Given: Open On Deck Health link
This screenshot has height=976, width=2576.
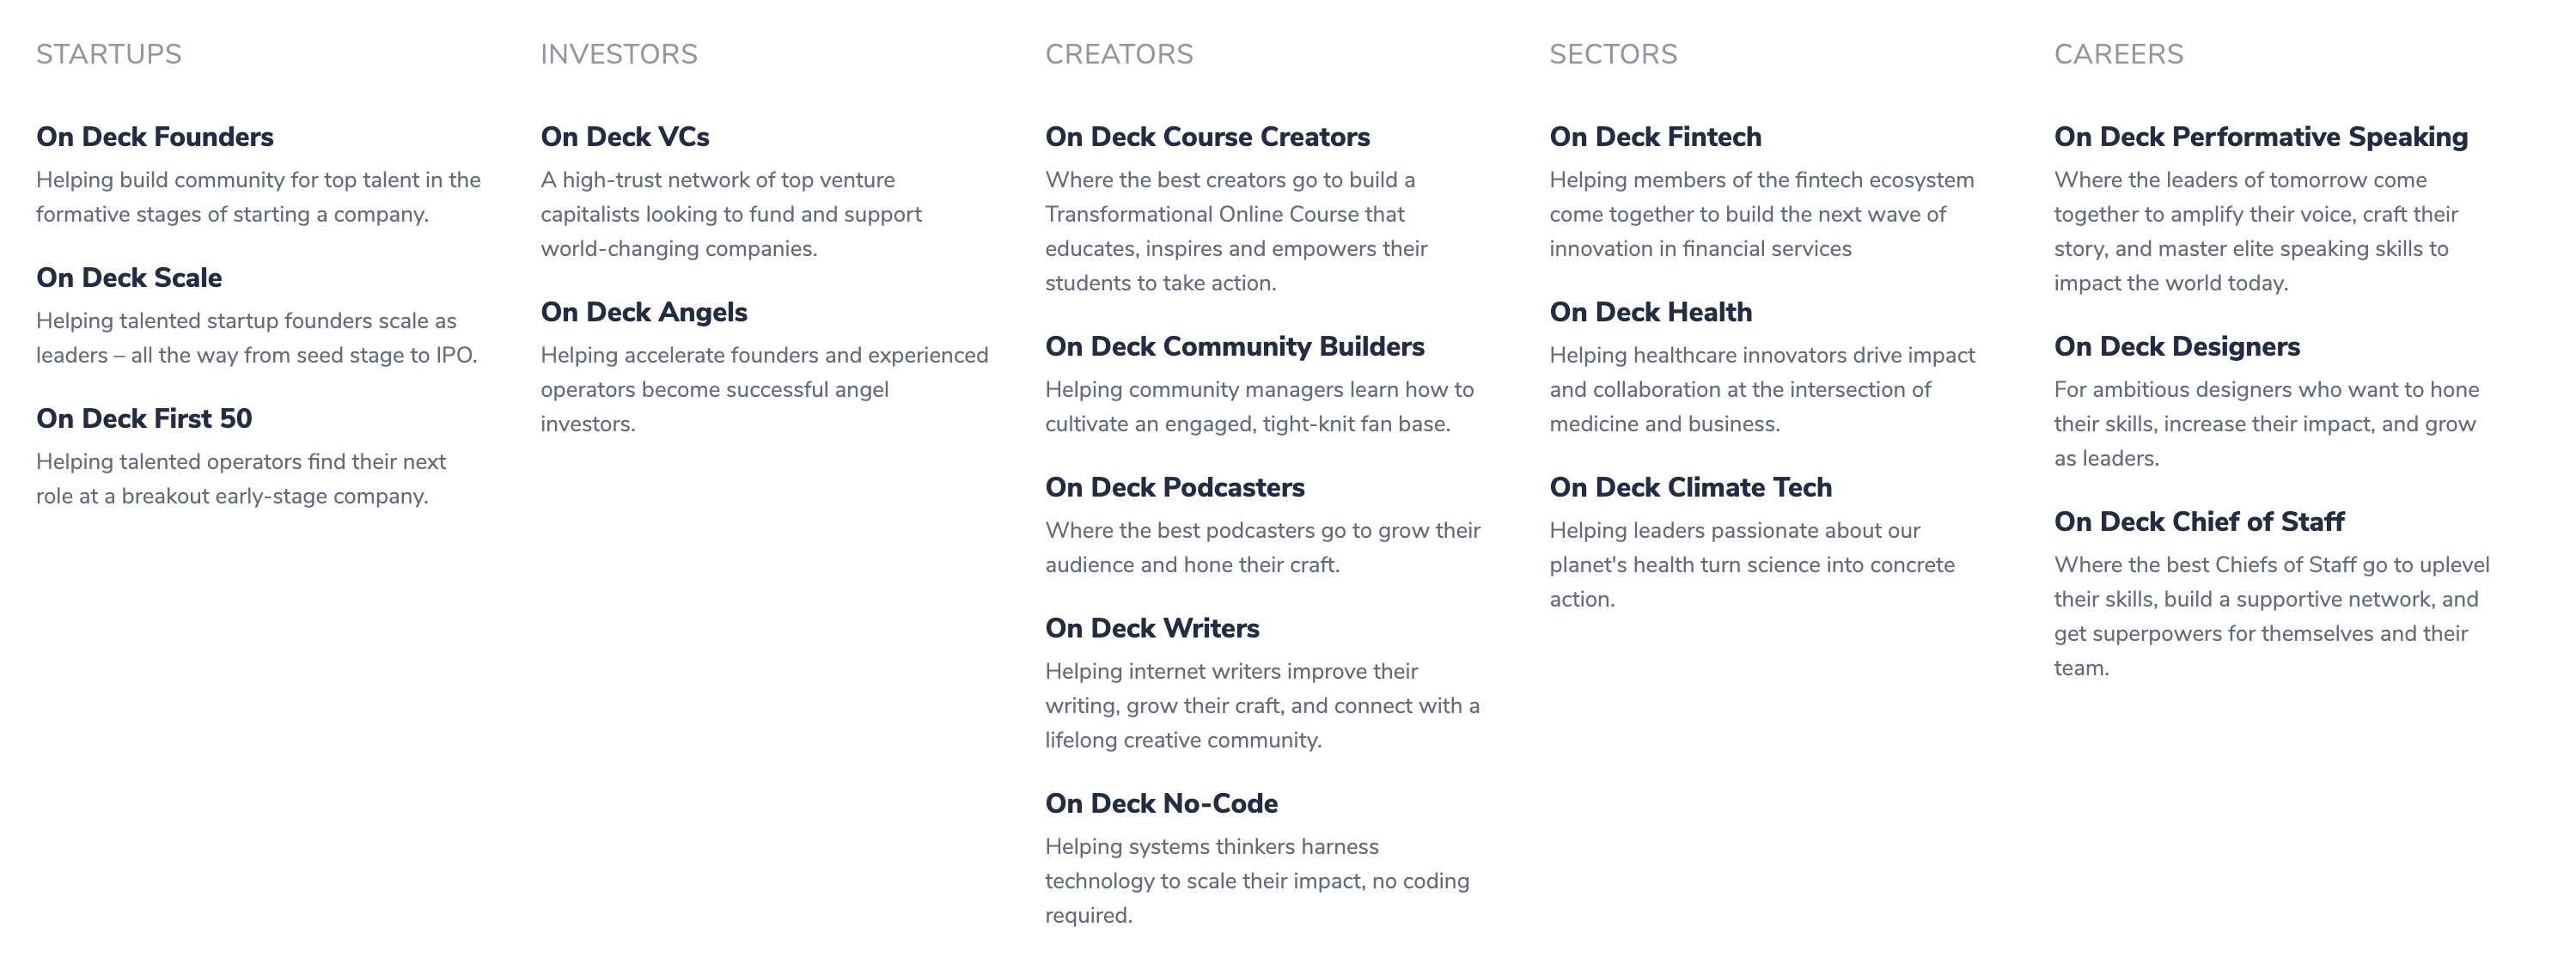Looking at the screenshot, I should coord(1651,312).
